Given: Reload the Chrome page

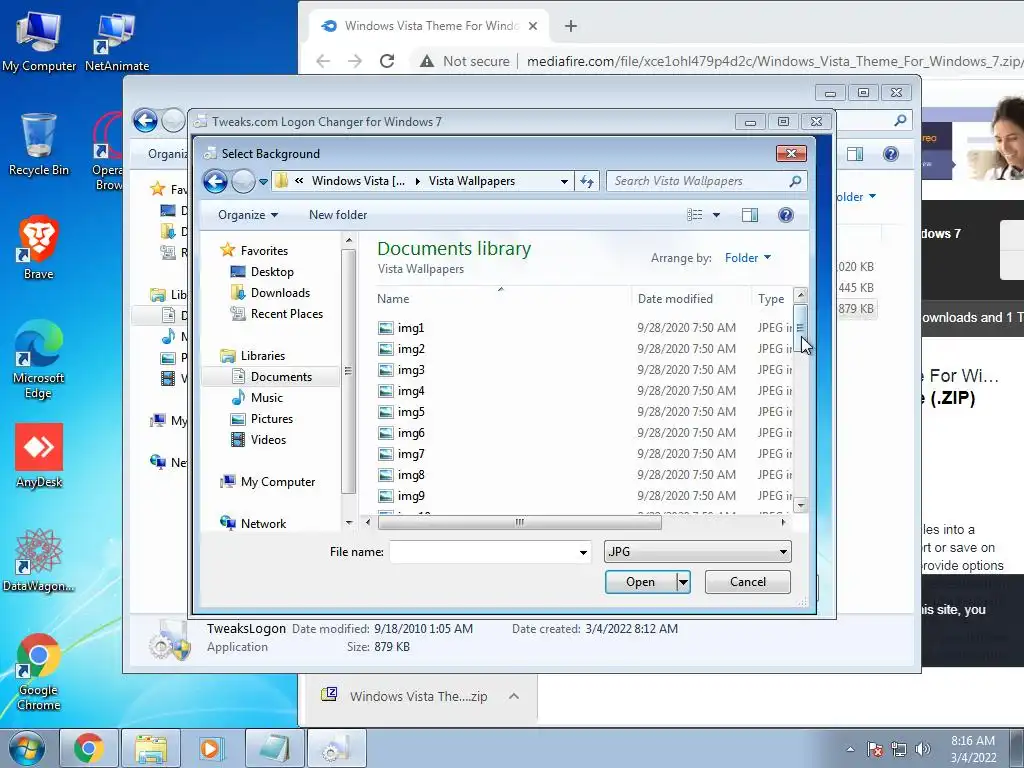Looking at the screenshot, I should click(387, 61).
